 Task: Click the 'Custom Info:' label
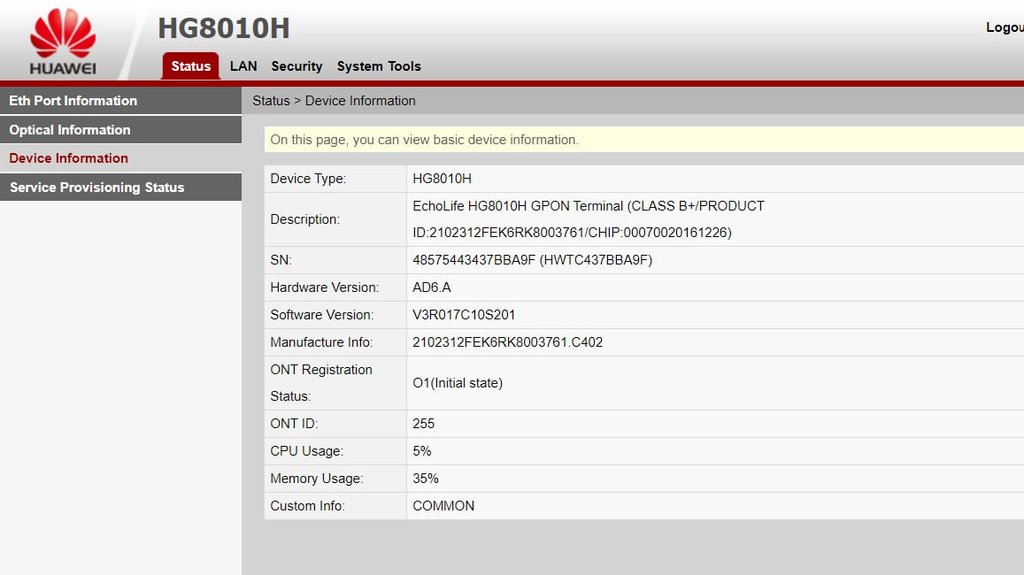pyautogui.click(x=308, y=506)
